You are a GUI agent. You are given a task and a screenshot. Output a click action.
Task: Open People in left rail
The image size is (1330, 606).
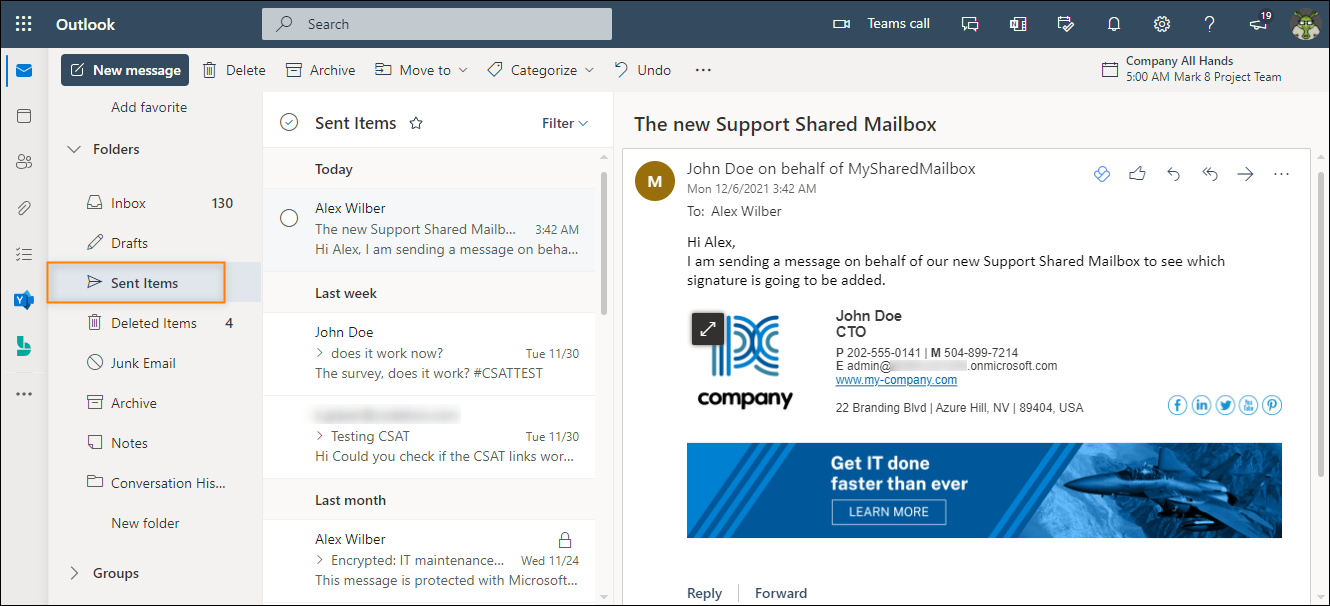(x=24, y=162)
